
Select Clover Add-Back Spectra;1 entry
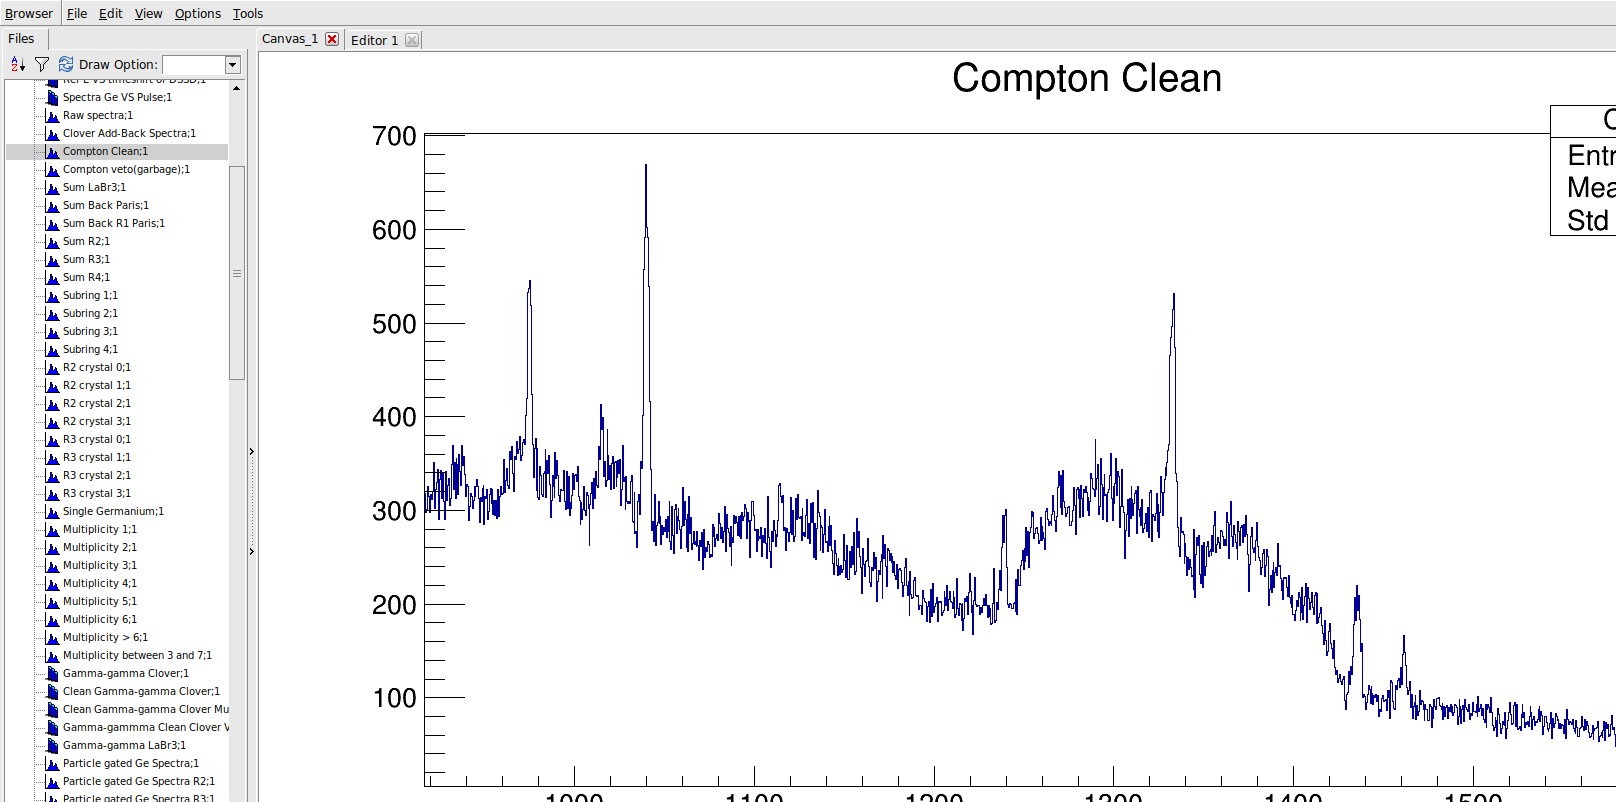pos(129,133)
